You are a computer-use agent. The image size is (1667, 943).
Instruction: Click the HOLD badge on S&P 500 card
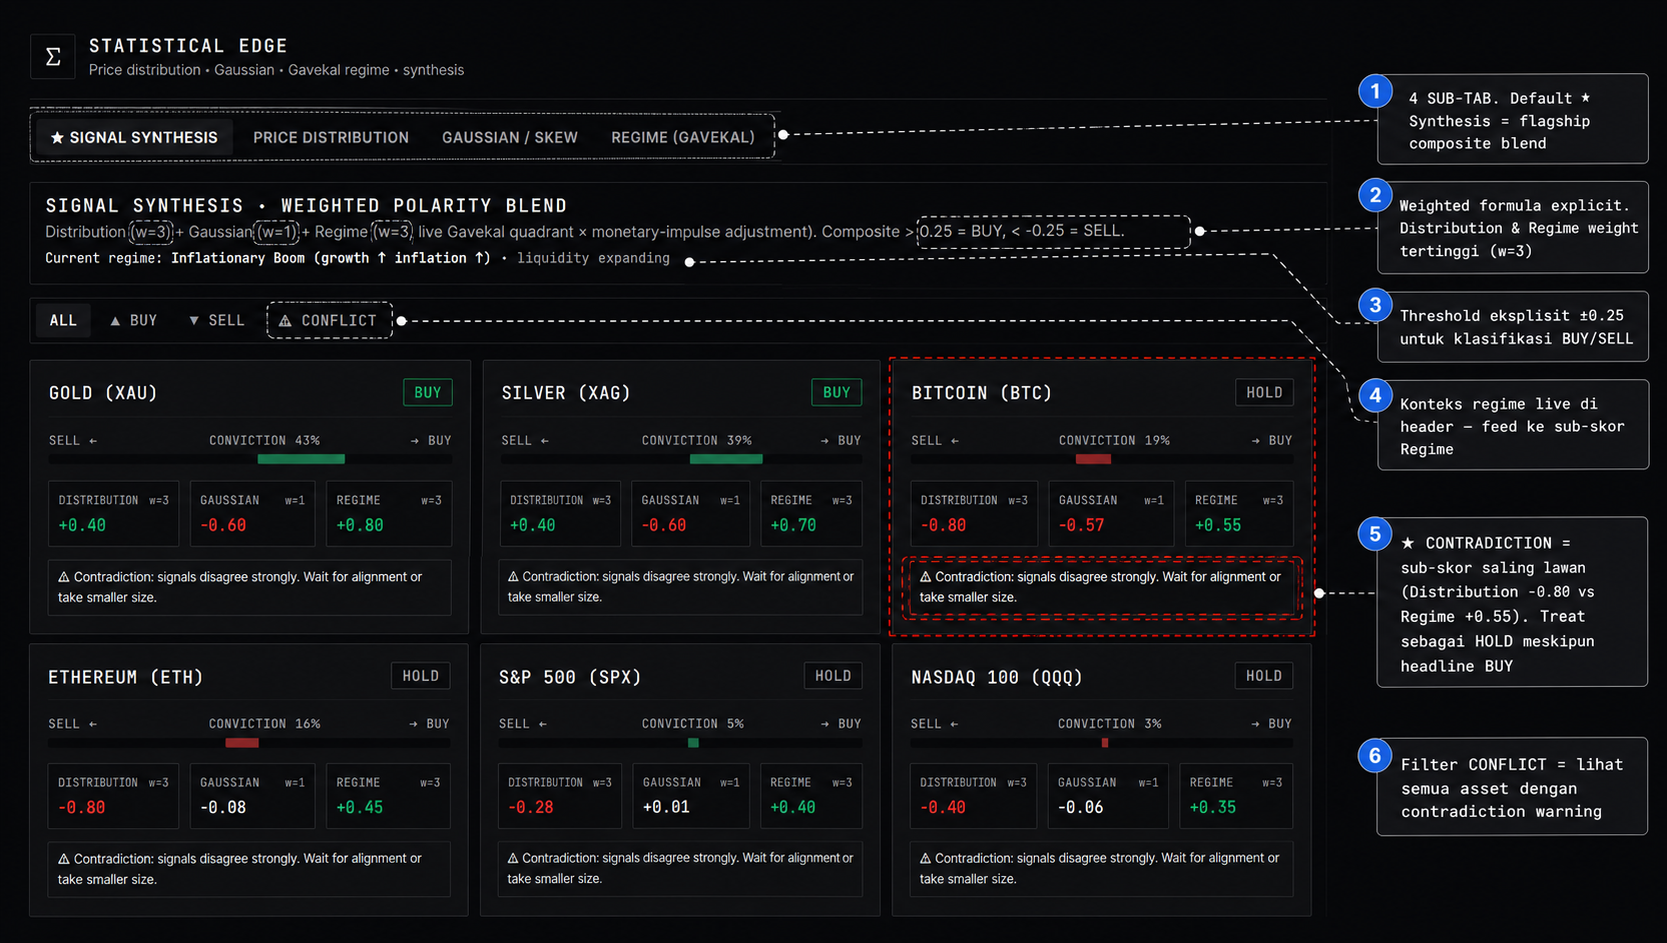[833, 676]
